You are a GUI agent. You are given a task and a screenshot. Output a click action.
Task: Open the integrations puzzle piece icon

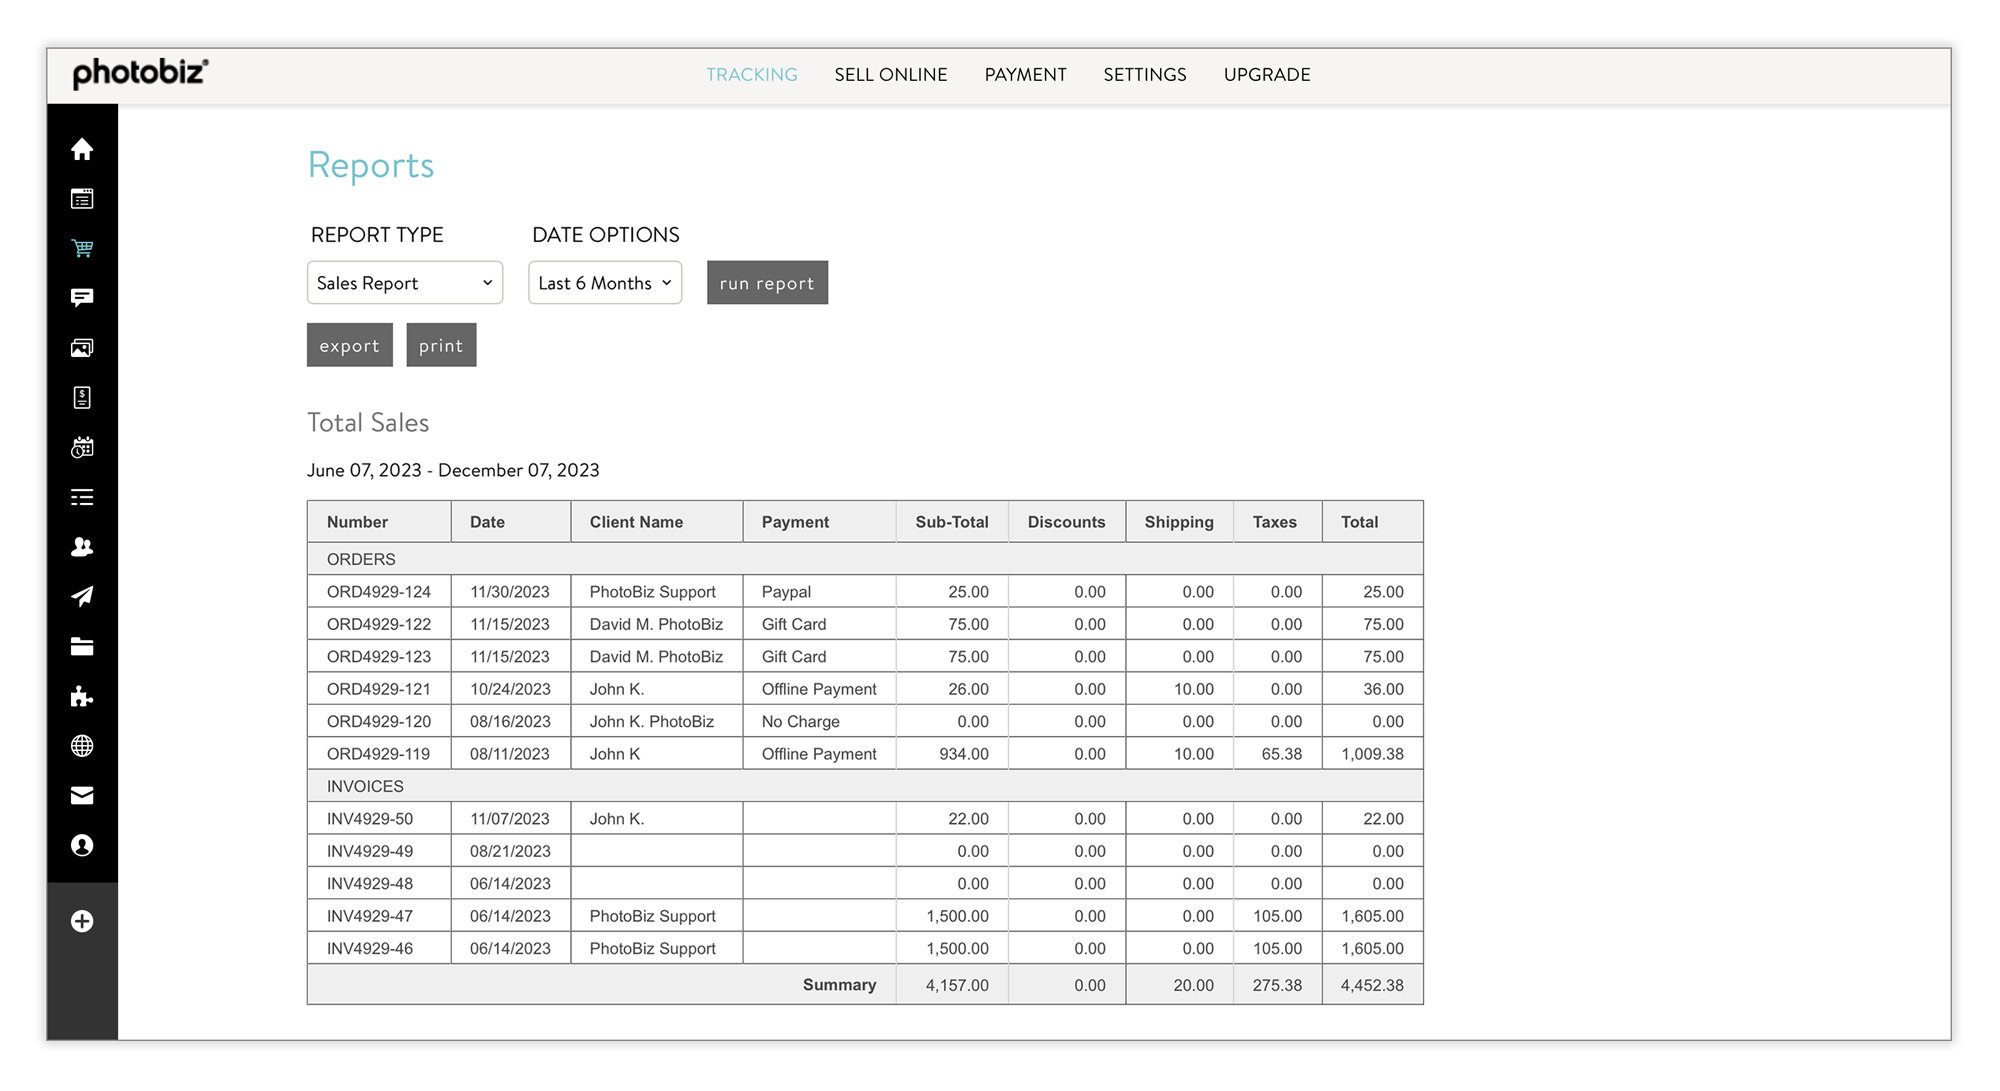tap(83, 696)
